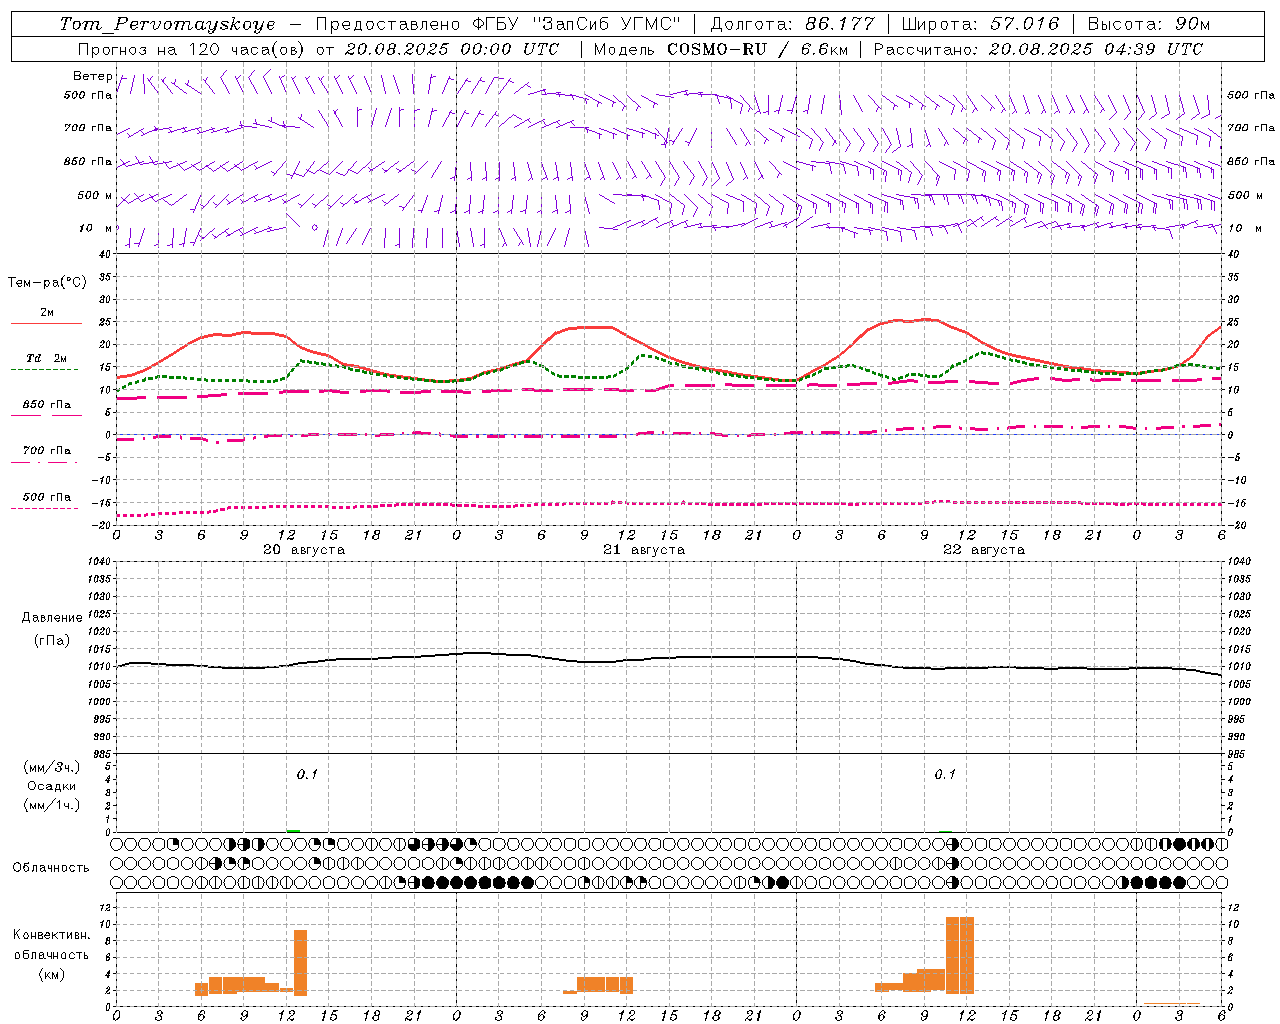1280x1024 pixels.
Task: Select the text "Широта: 57.016"
Action: pyautogui.click(x=980, y=24)
